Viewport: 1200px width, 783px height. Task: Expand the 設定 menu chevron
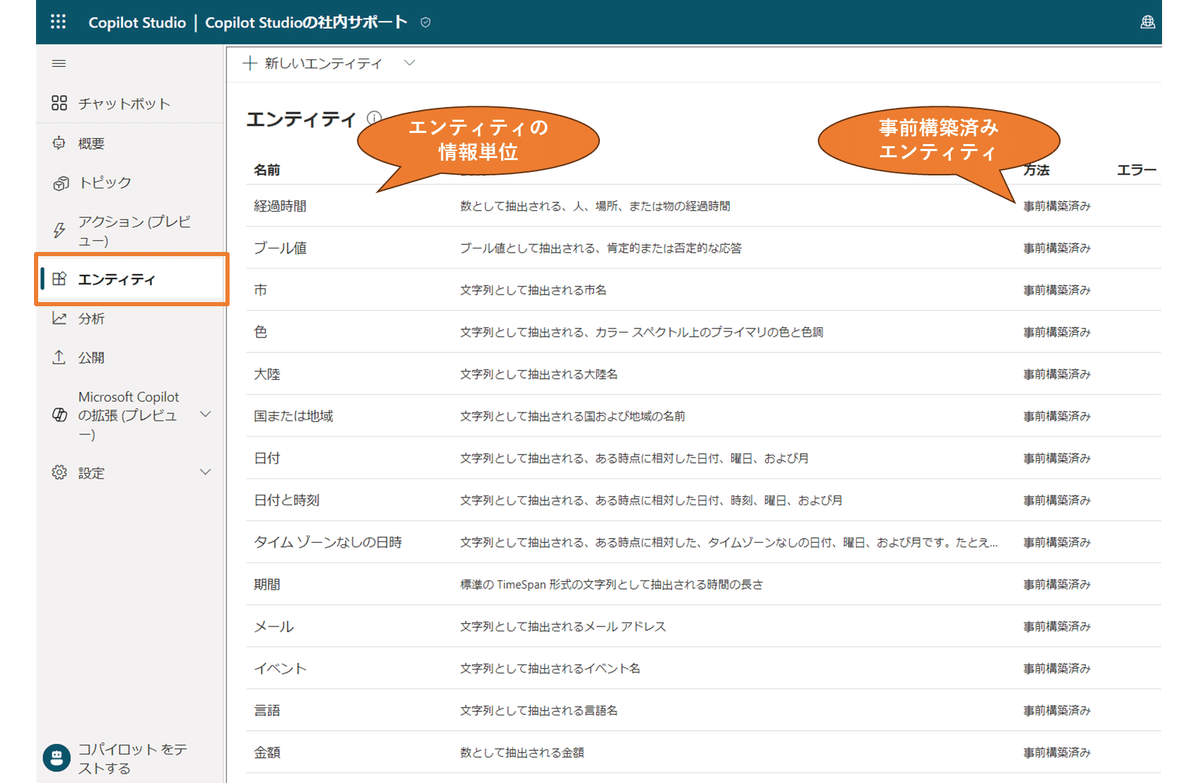click(205, 472)
